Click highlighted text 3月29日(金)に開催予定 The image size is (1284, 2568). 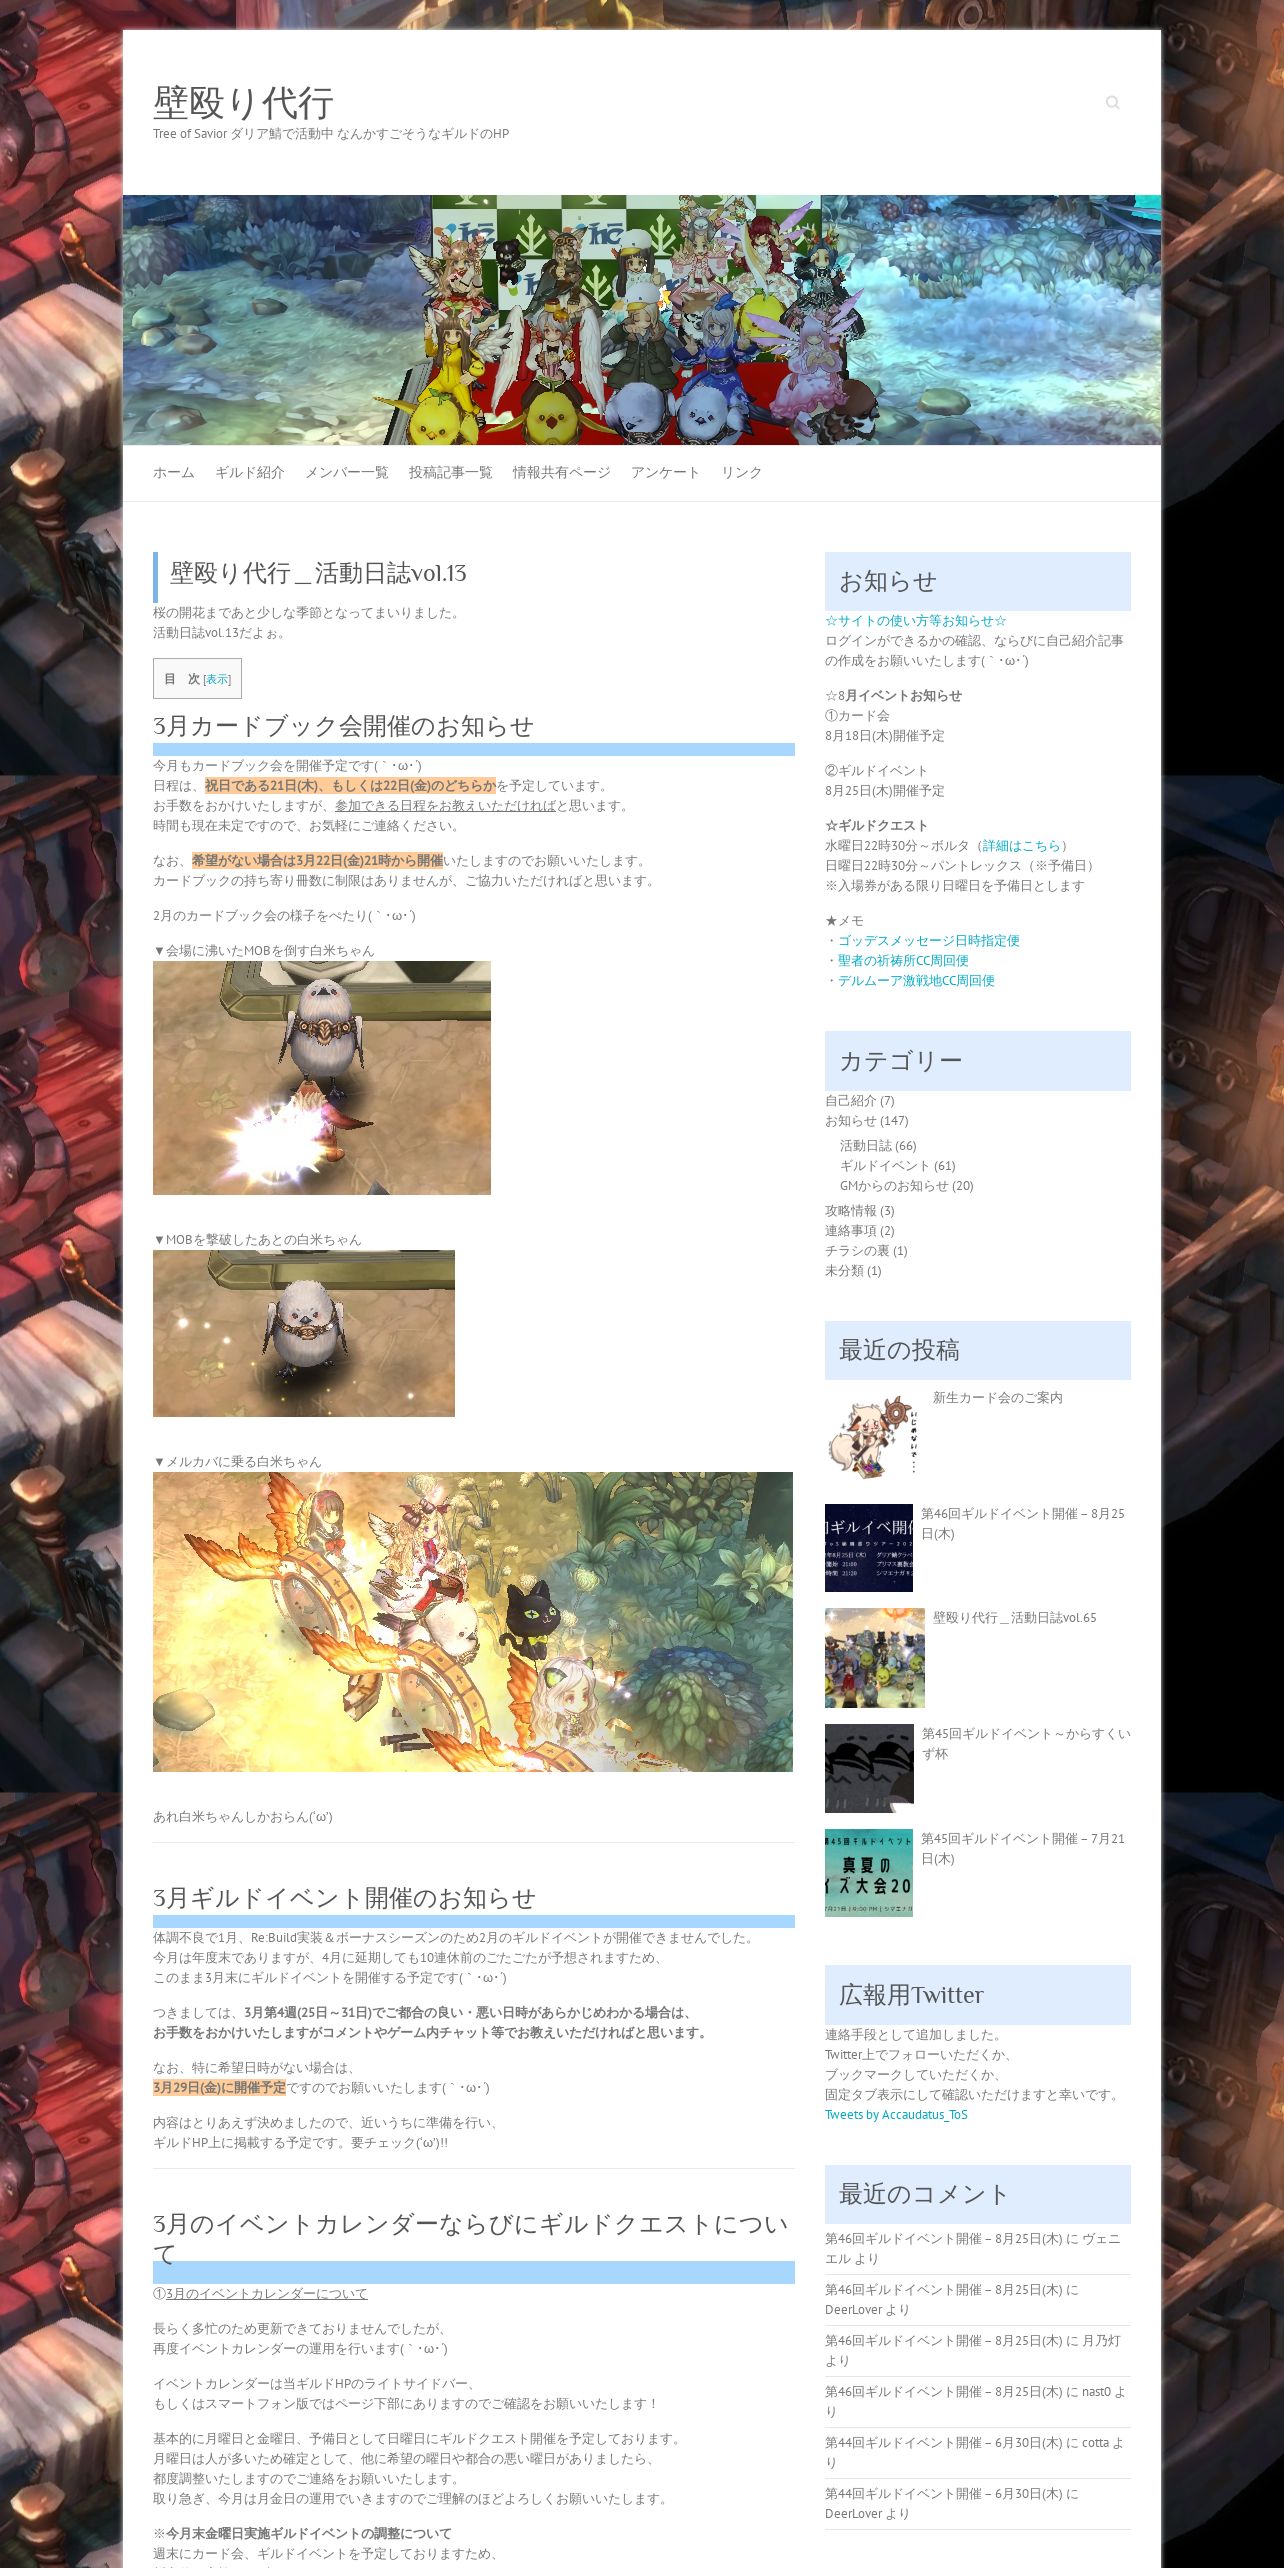pyautogui.click(x=219, y=2088)
